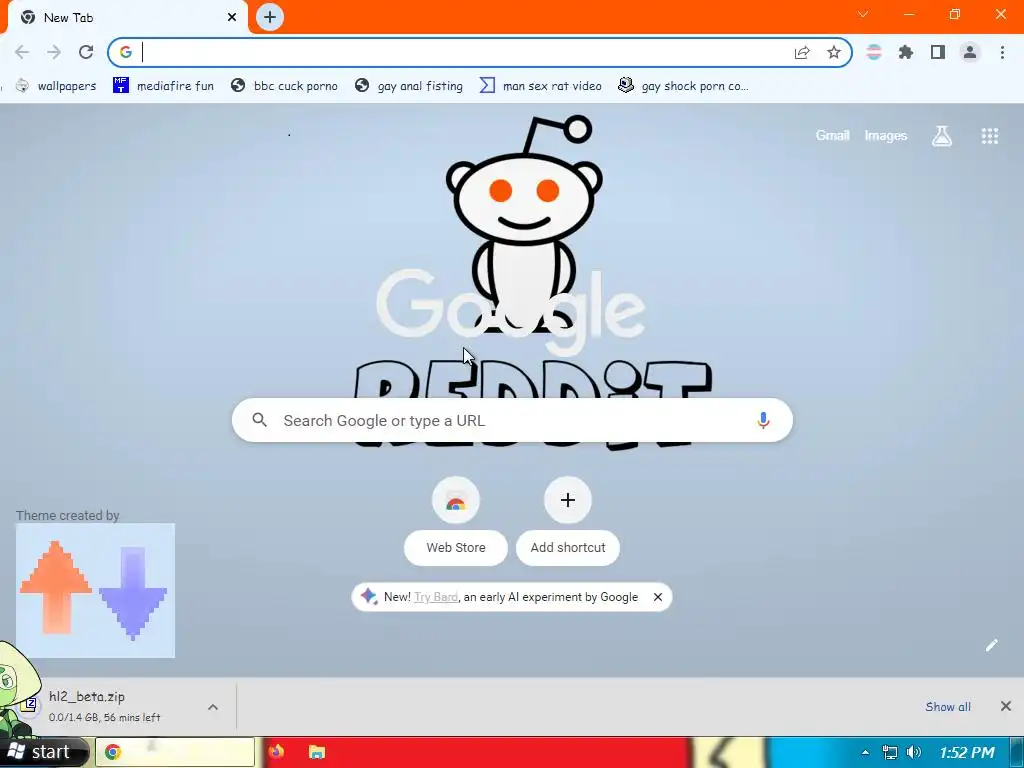Select the Chrome taskbar button
The image size is (1024, 768).
[175, 752]
